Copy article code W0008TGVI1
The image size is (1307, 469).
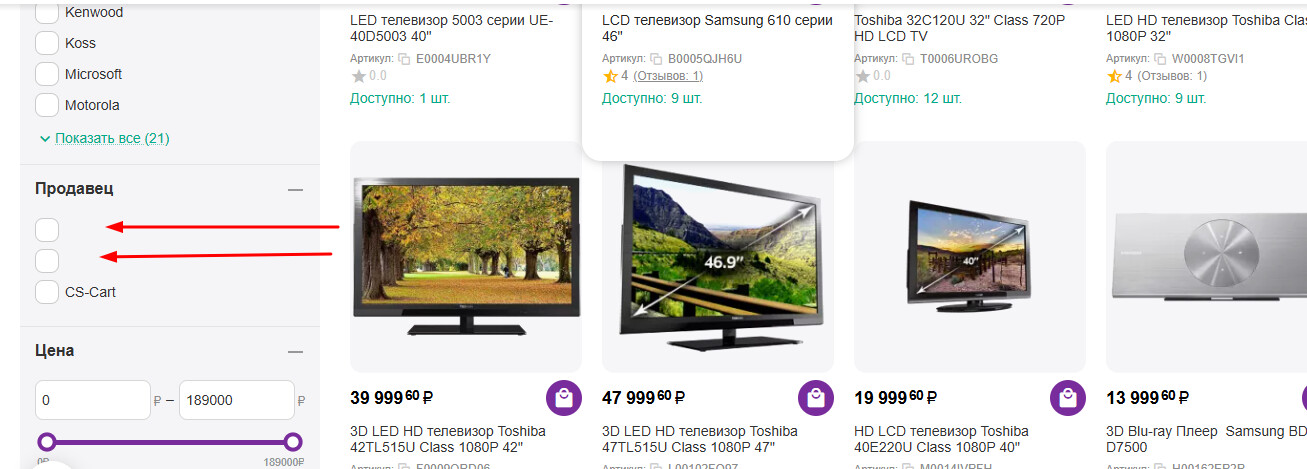1161,59
